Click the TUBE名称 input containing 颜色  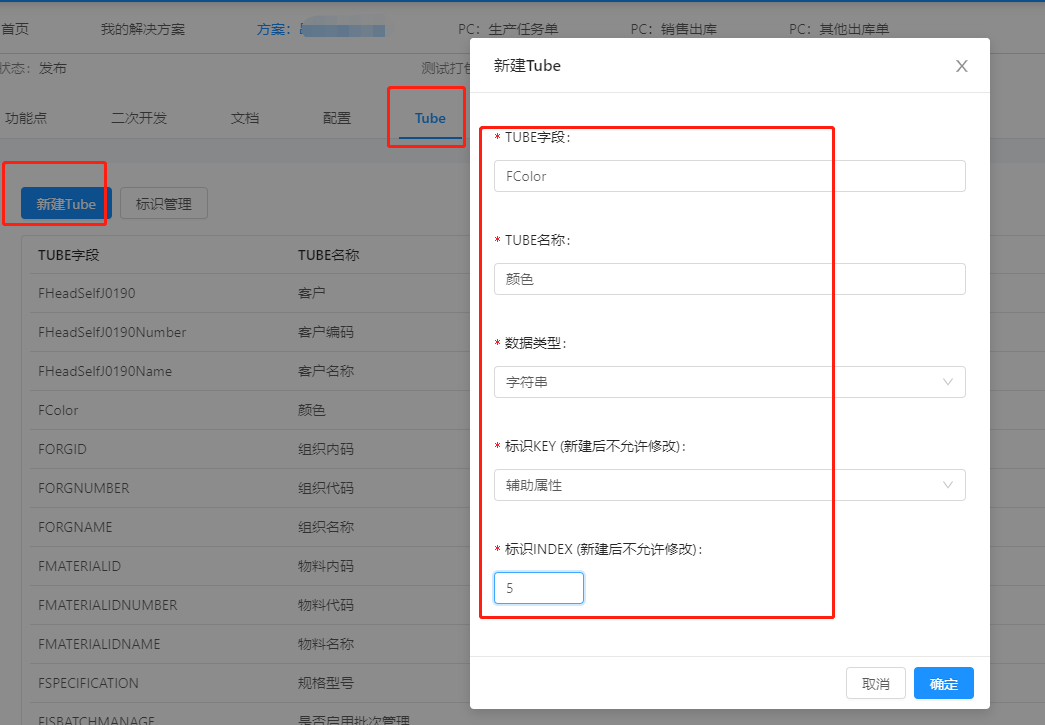click(729, 279)
